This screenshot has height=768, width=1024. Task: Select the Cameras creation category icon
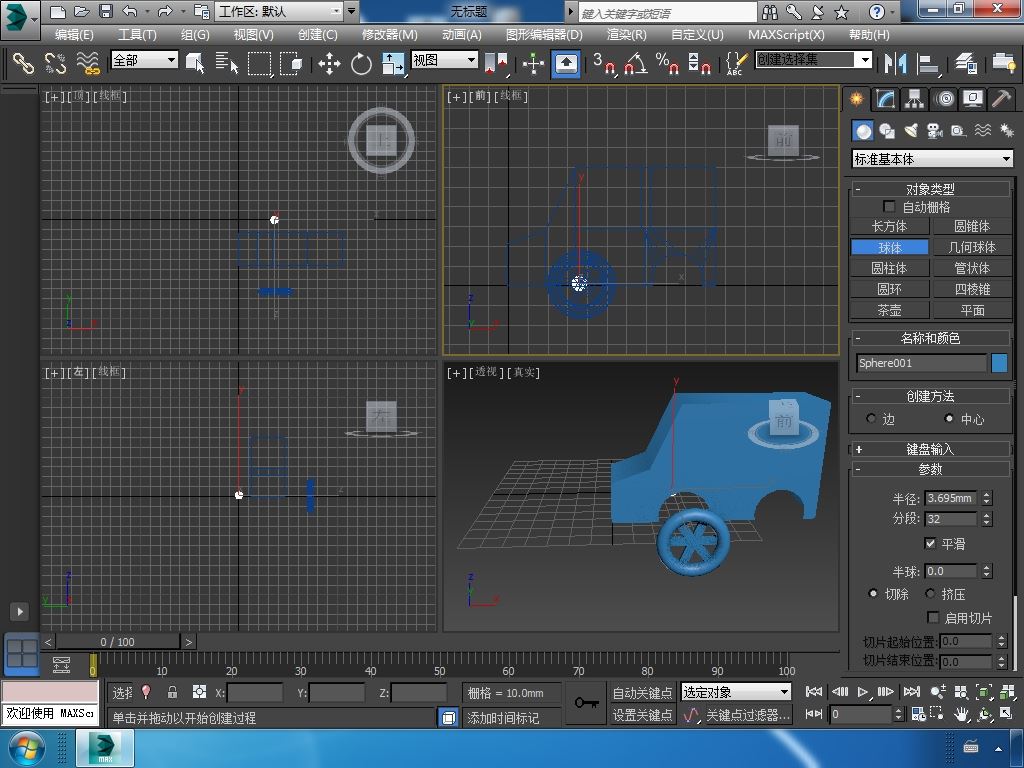935,131
